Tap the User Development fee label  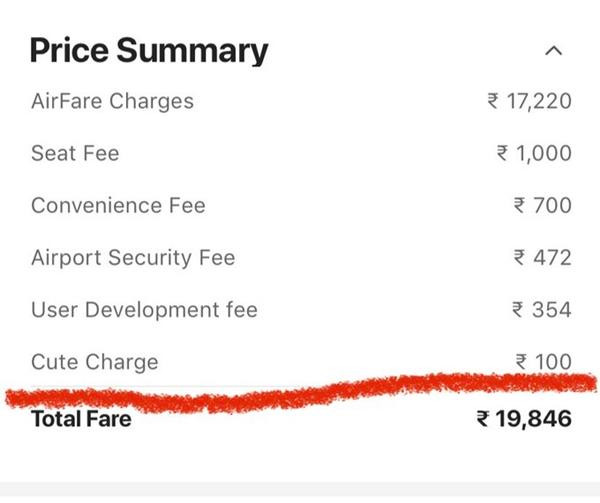[144, 309]
